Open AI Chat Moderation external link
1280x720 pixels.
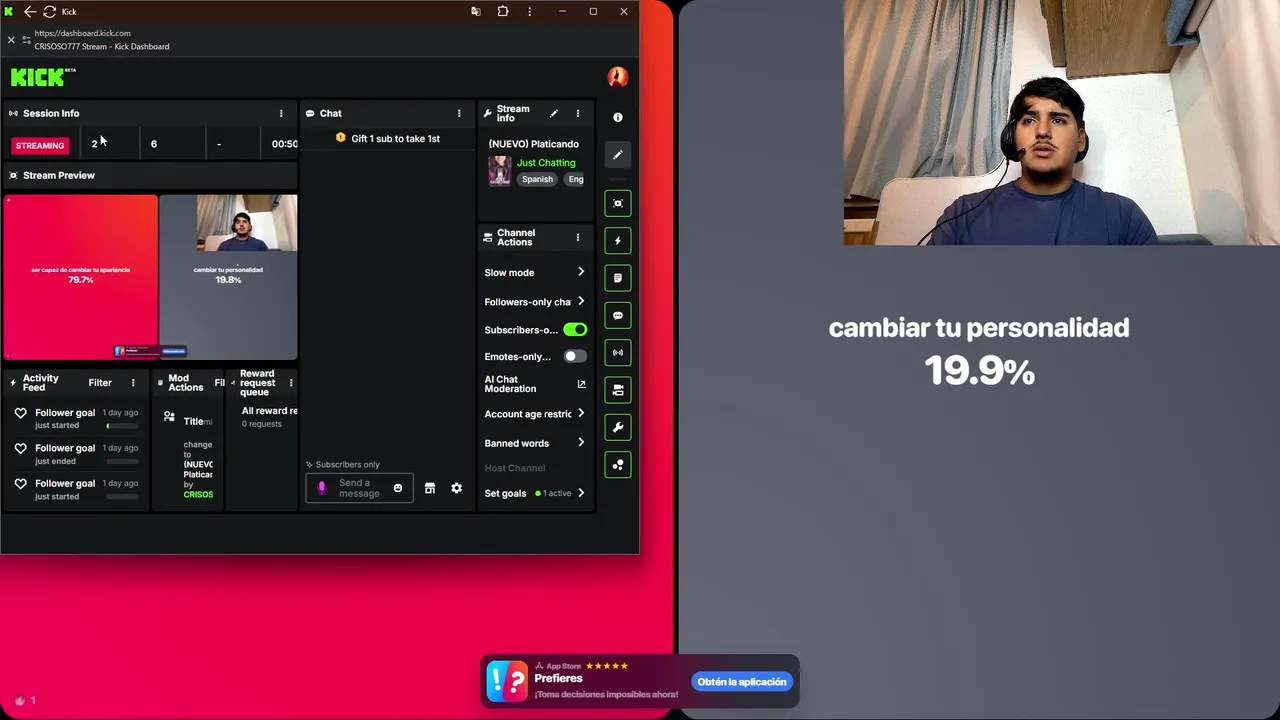point(581,384)
